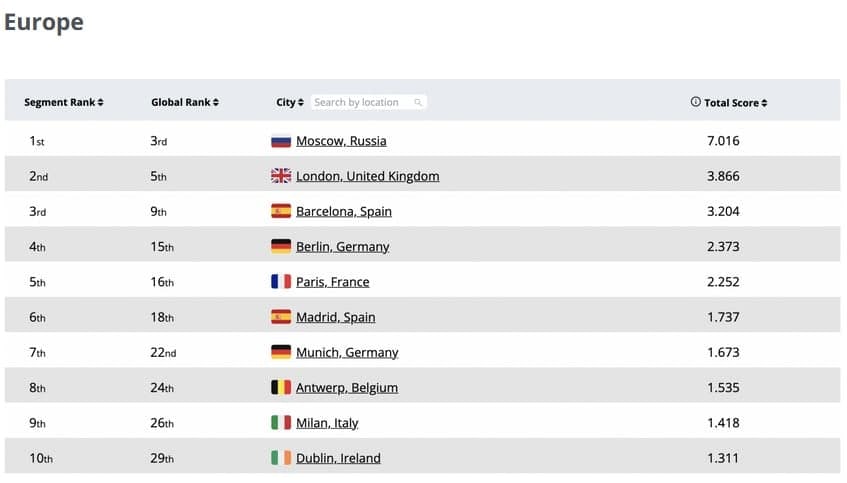Click the Ireland flag beside Dublin
Image resolution: width=847 pixels, height=483 pixels.
281,458
